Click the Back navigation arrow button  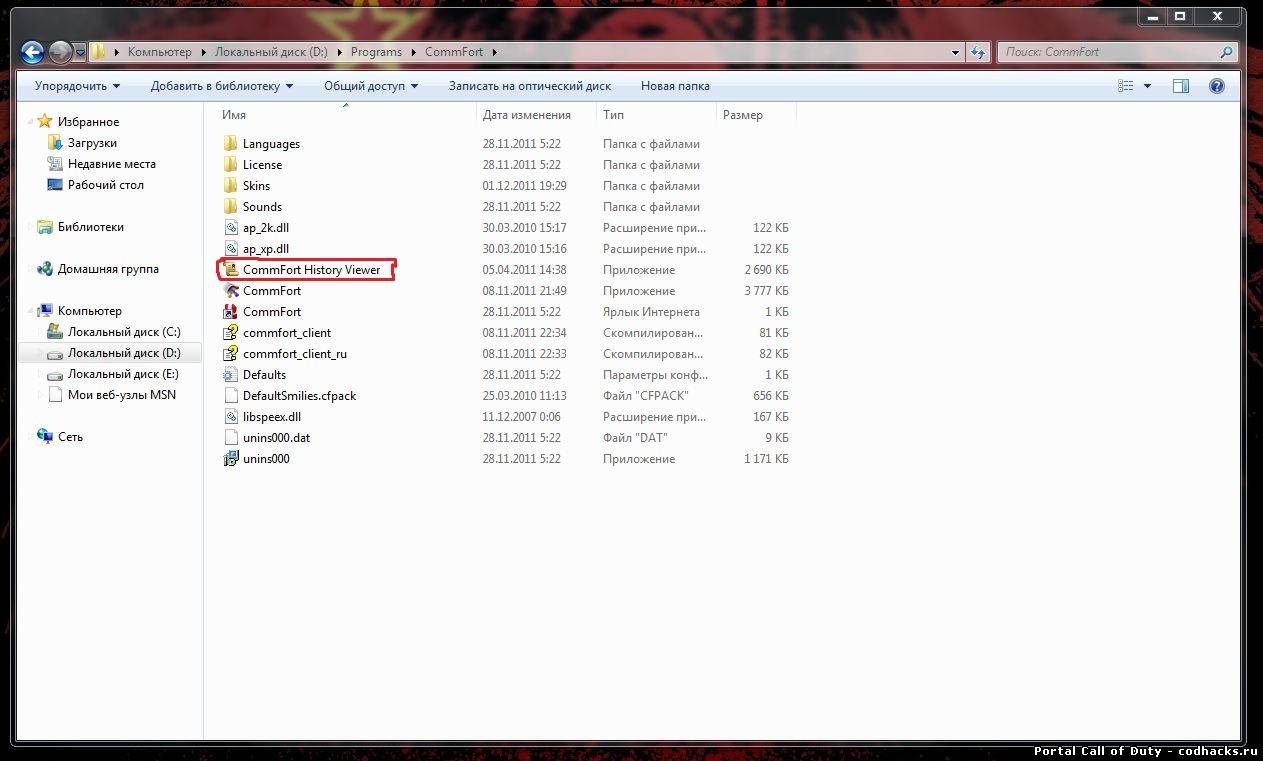32,52
